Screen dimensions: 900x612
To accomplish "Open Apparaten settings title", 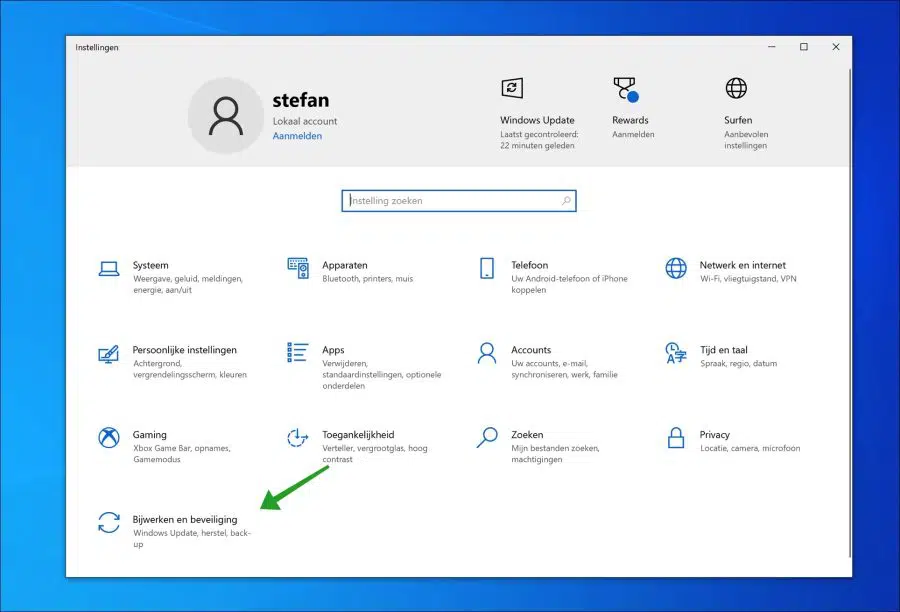I will pyautogui.click(x=344, y=265).
